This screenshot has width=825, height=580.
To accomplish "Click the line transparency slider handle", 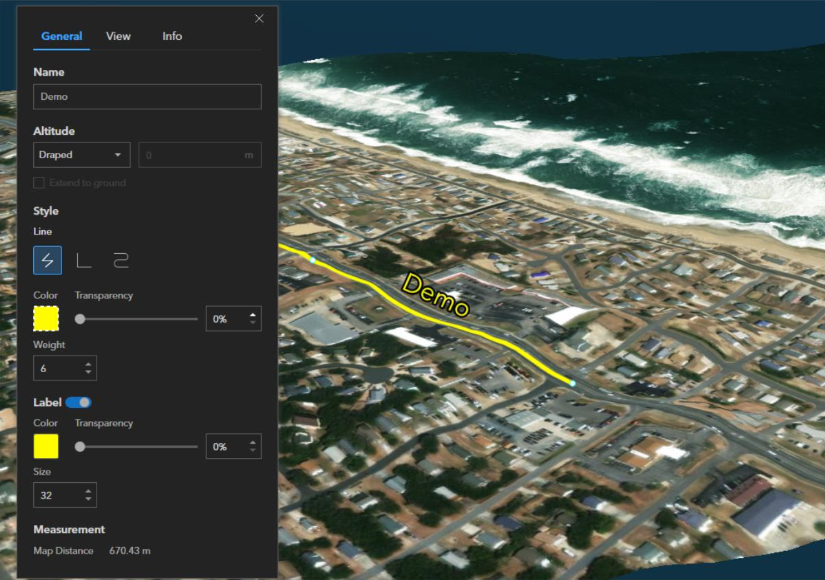I will click(x=80, y=319).
